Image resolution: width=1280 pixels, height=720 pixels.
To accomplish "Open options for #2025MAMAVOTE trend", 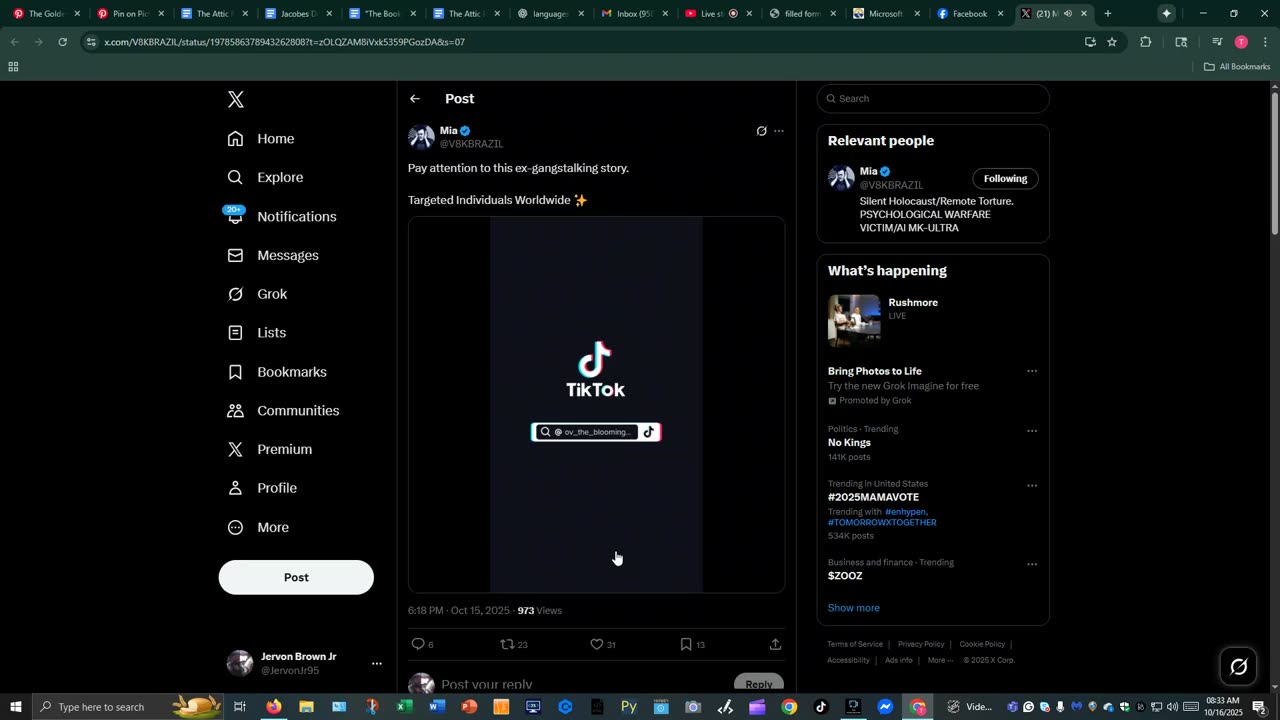I will tap(1032, 486).
